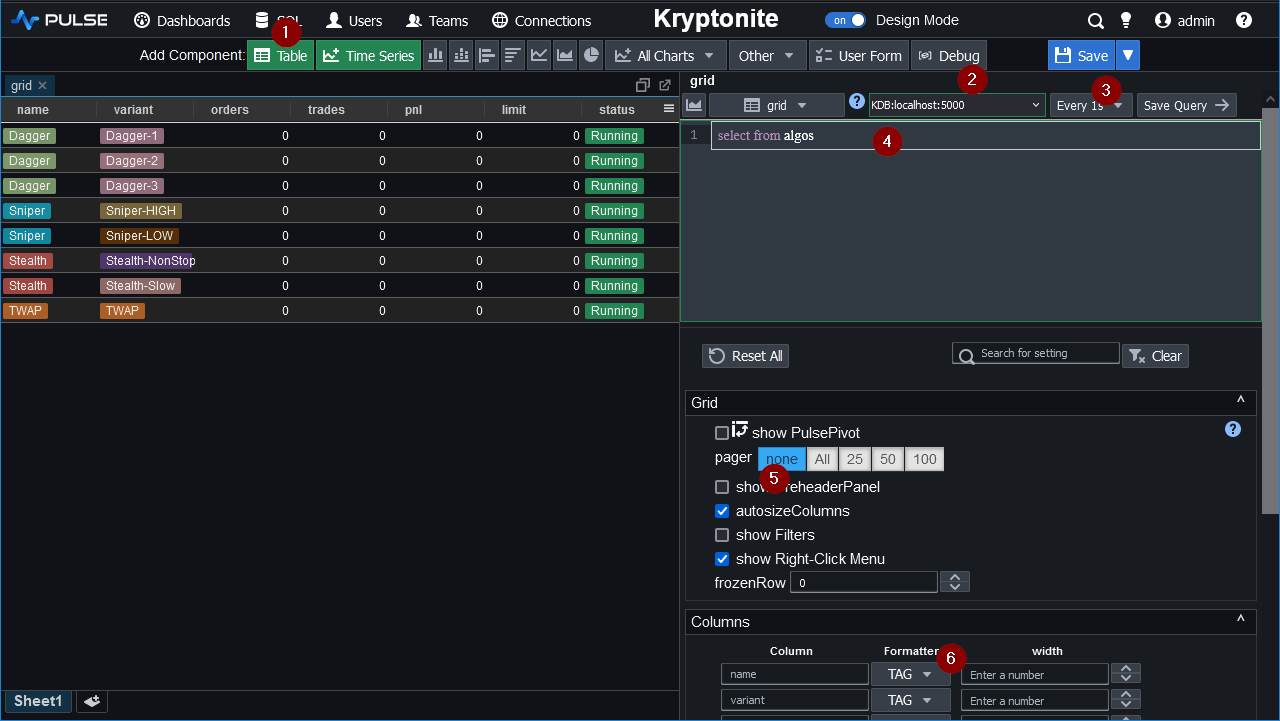Set pager to 50
The width and height of the screenshot is (1280, 721).
pyautogui.click(x=887, y=459)
